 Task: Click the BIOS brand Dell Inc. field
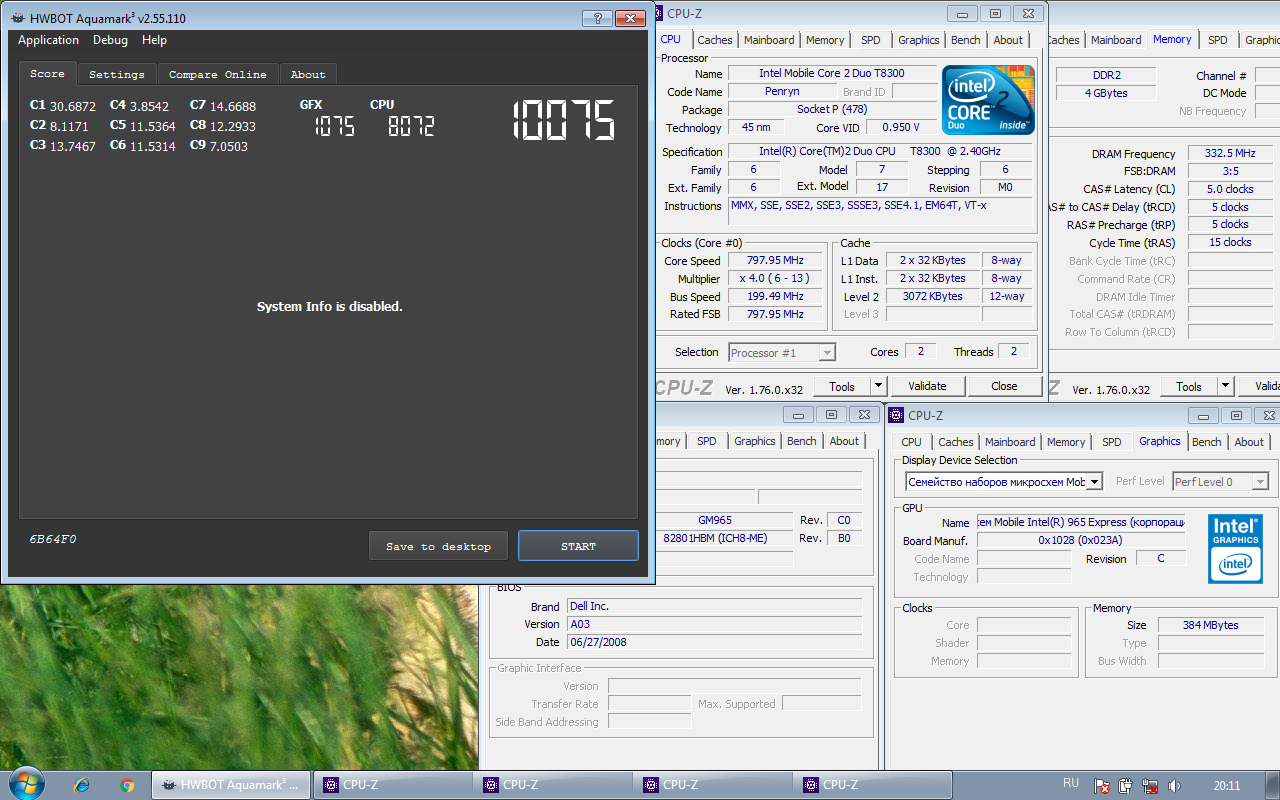pos(715,606)
